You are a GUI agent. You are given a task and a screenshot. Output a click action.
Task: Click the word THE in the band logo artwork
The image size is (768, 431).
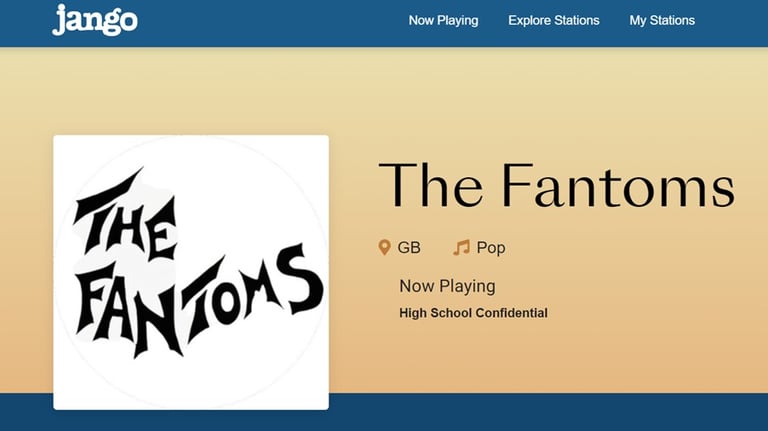125,216
